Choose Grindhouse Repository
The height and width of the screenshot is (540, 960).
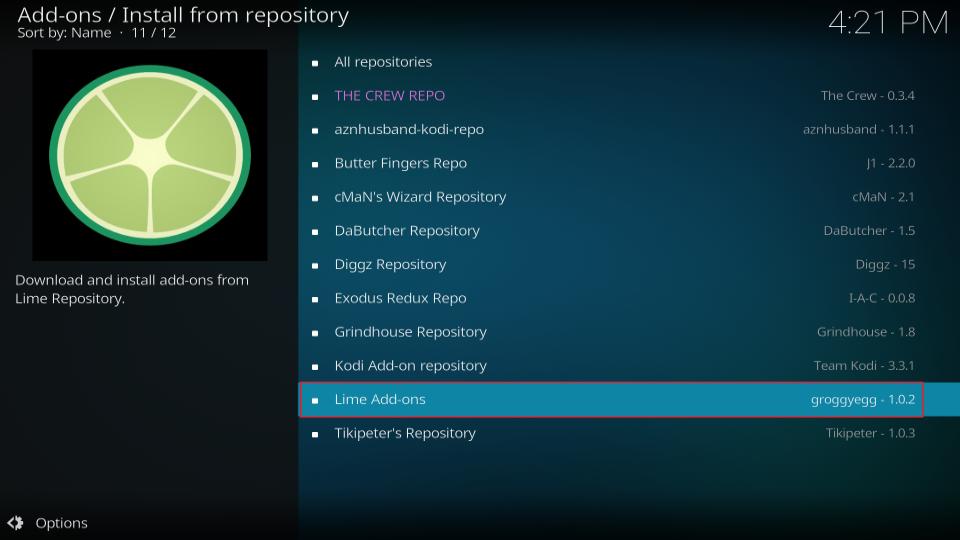tap(629, 331)
